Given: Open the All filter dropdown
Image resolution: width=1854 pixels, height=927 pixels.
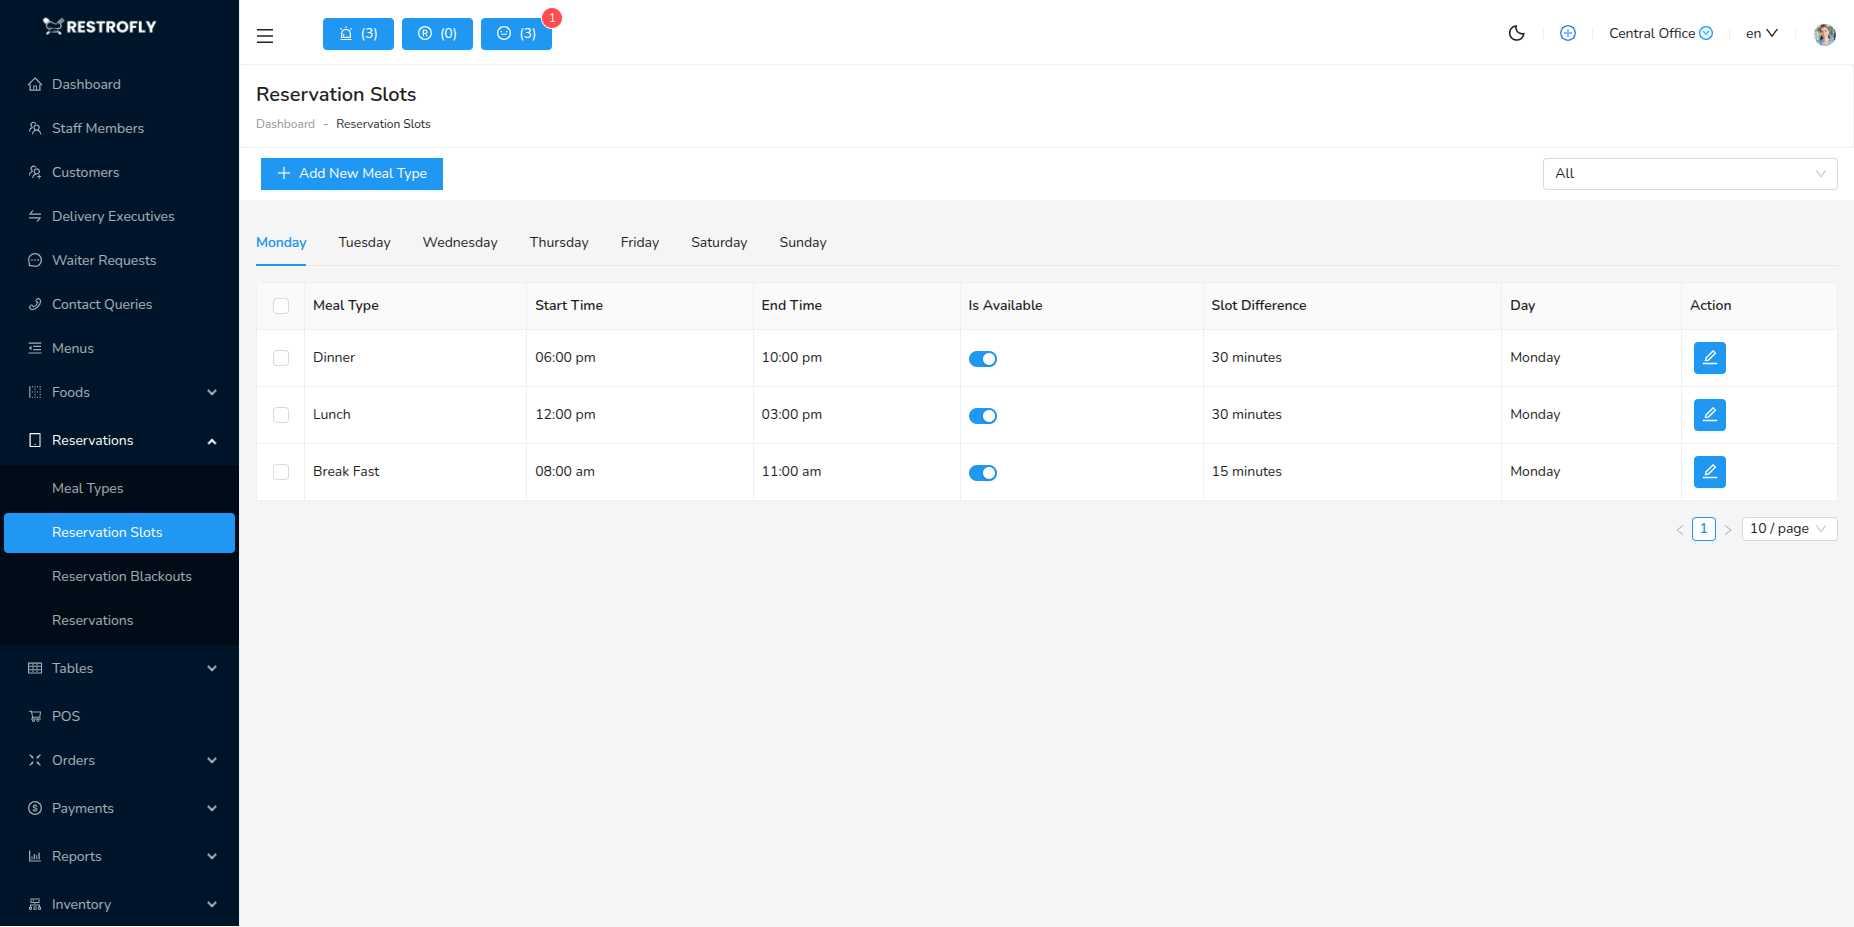Looking at the screenshot, I should point(1689,173).
